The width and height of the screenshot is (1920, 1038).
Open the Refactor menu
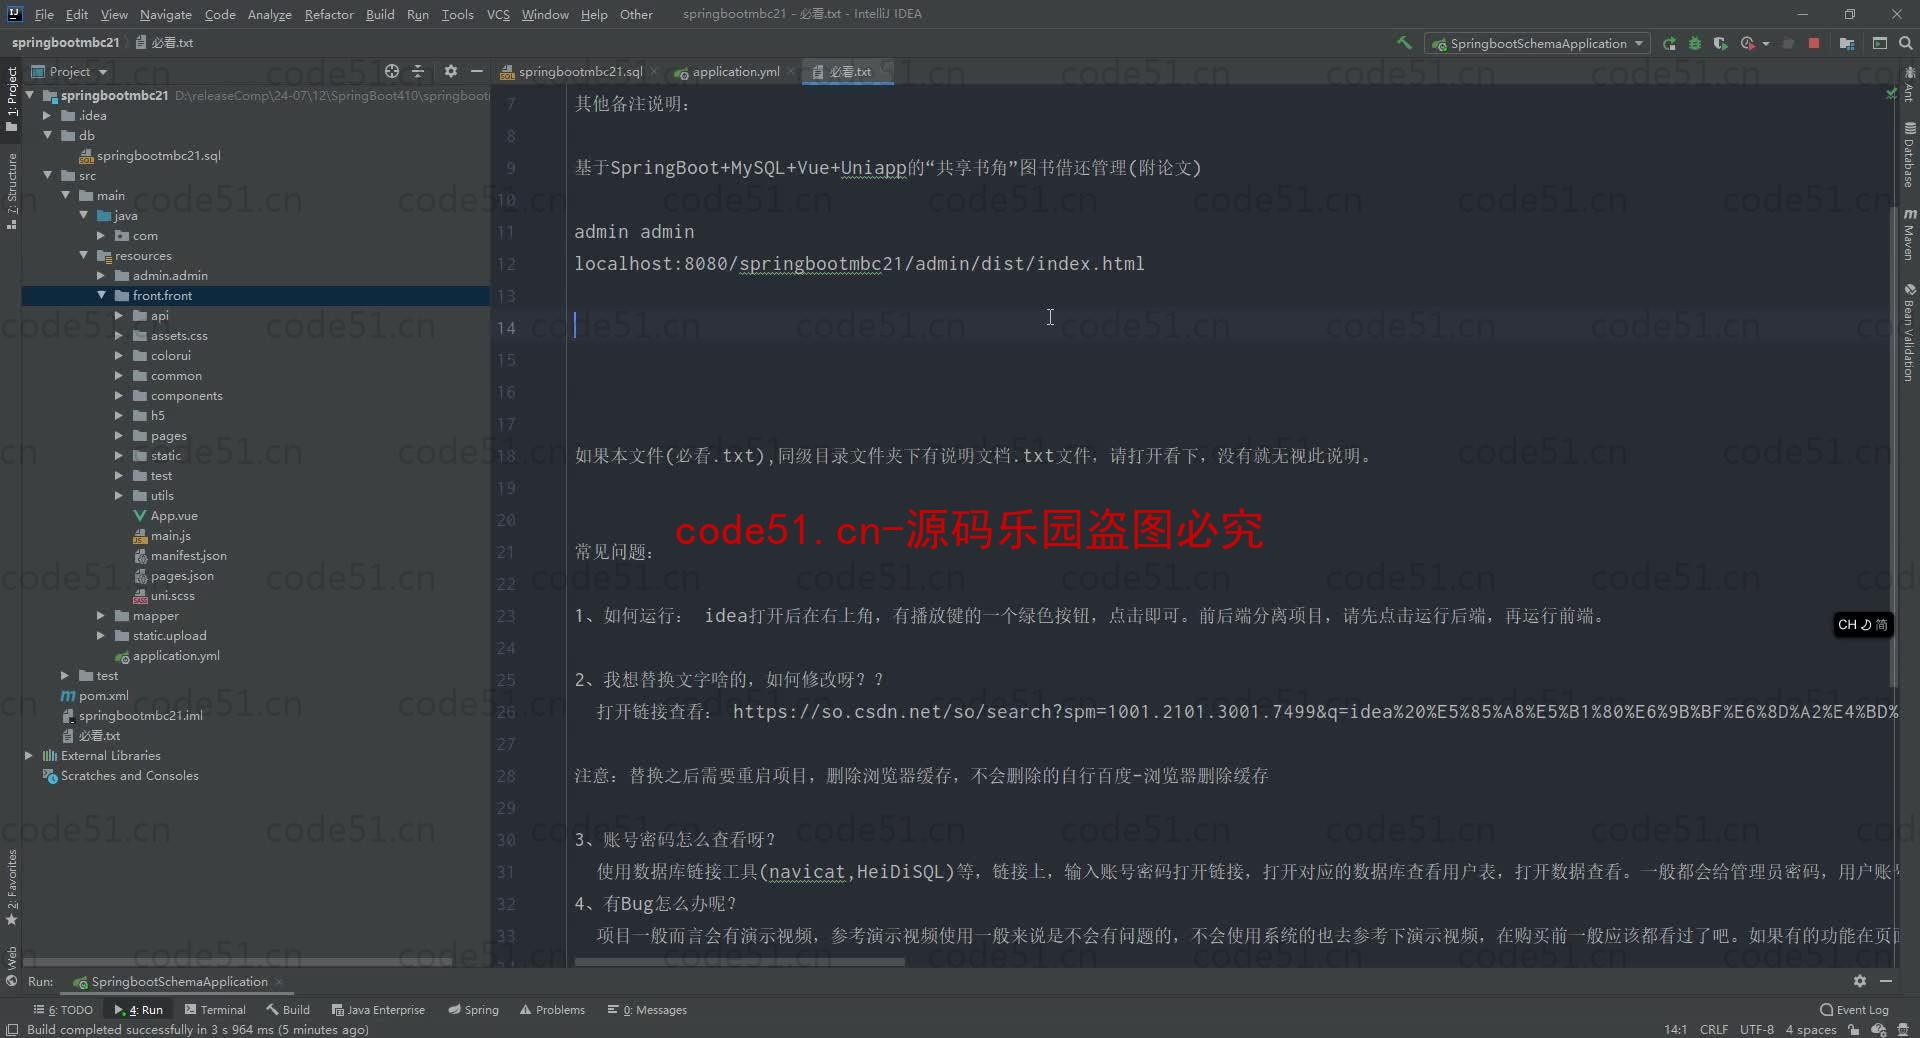(329, 14)
